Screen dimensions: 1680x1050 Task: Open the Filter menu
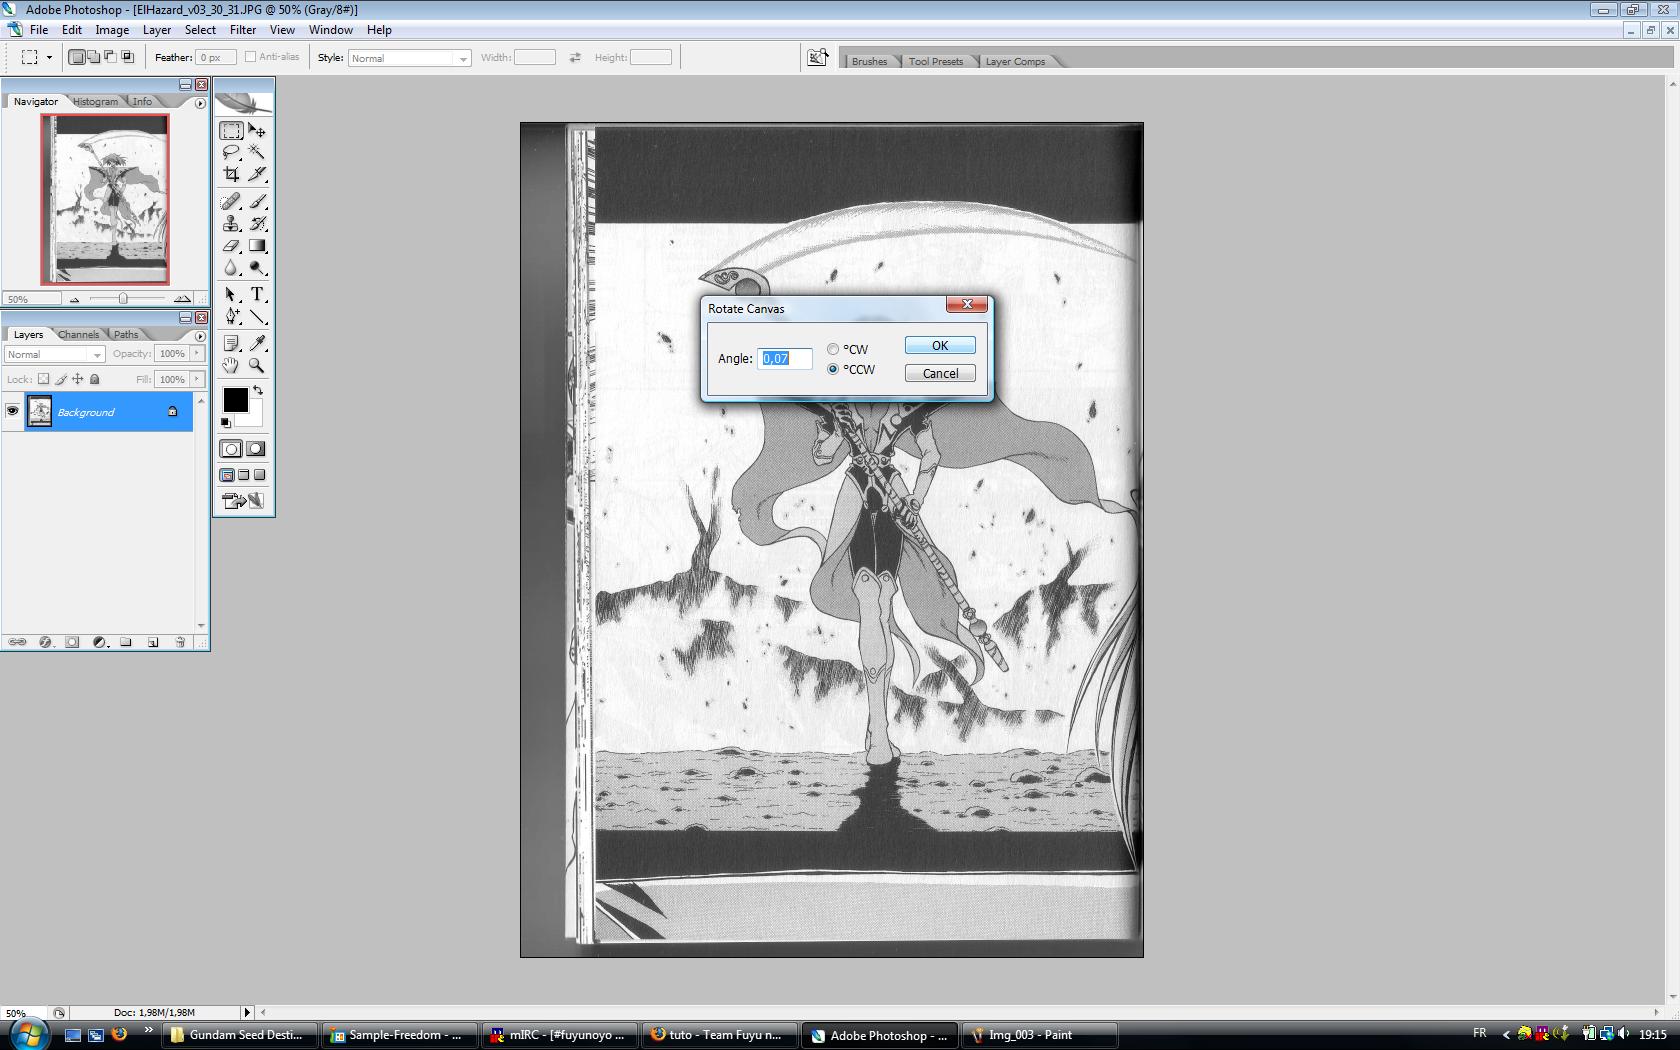point(242,30)
